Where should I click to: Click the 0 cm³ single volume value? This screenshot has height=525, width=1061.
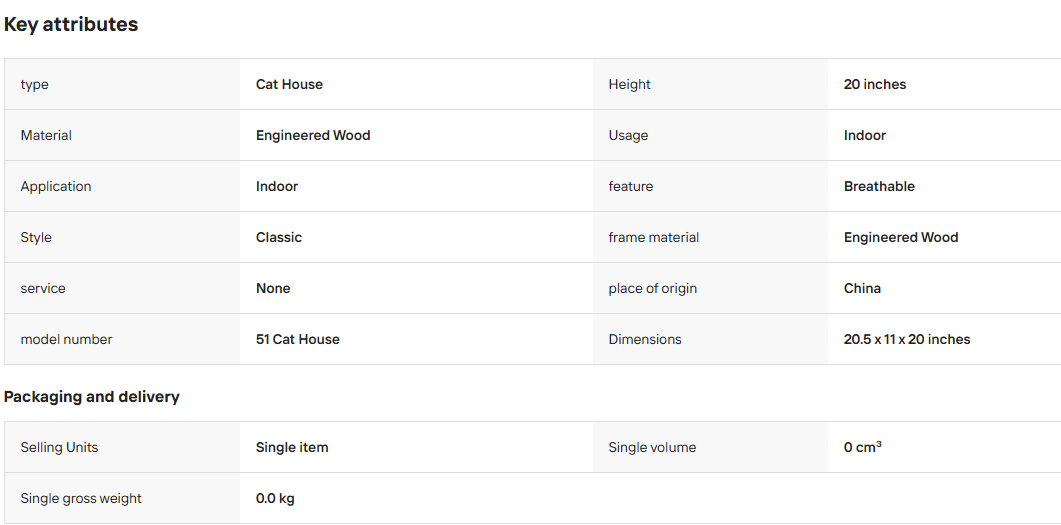click(862, 447)
